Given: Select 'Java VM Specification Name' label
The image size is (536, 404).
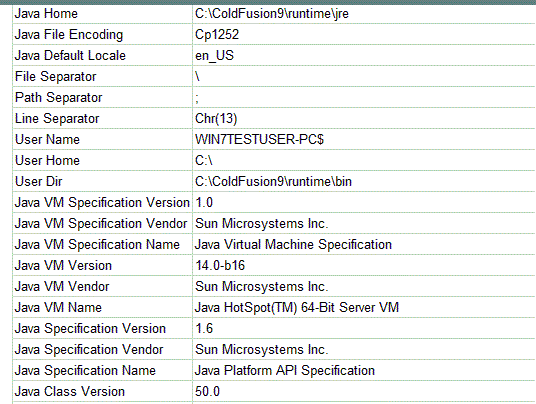Looking at the screenshot, I should coord(97,244).
